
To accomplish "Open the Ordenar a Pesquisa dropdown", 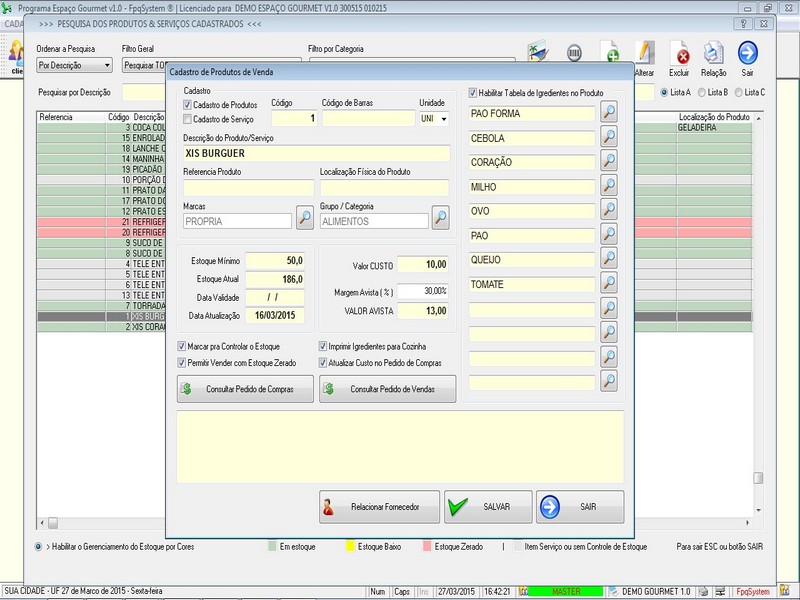I will pyautogui.click(x=107, y=66).
